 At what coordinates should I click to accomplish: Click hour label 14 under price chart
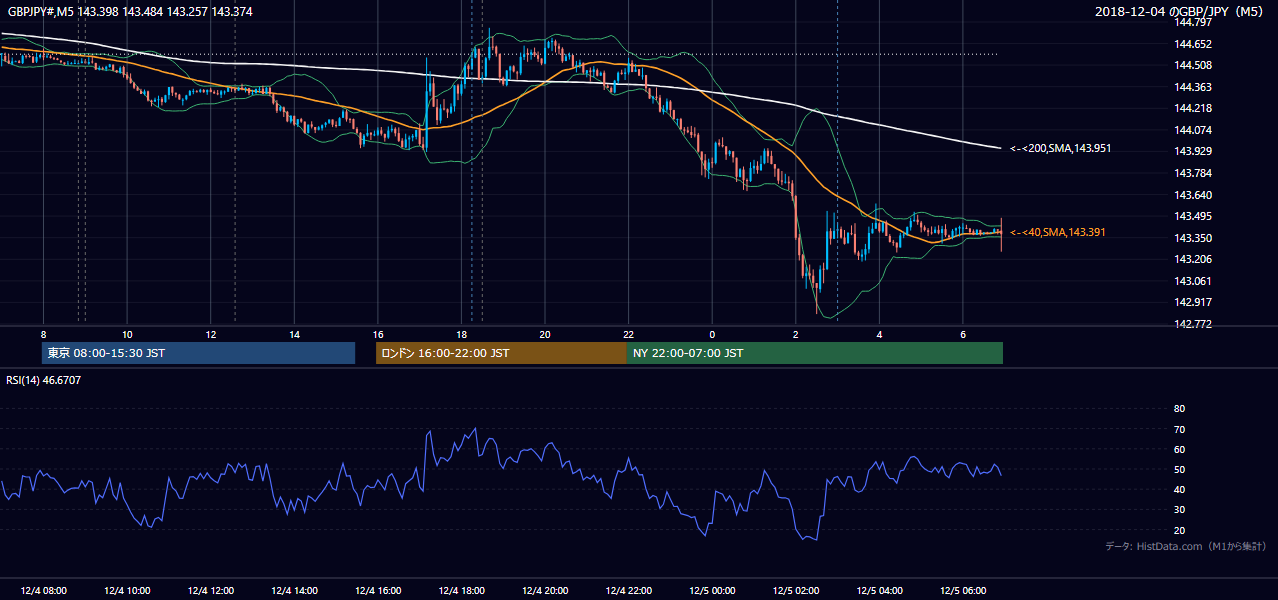[294, 334]
